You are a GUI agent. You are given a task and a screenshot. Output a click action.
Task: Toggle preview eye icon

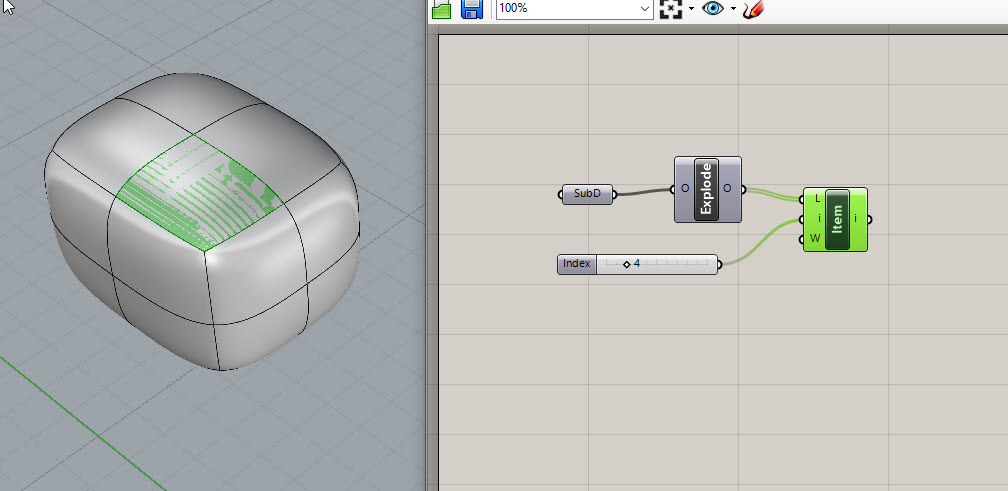coord(713,8)
